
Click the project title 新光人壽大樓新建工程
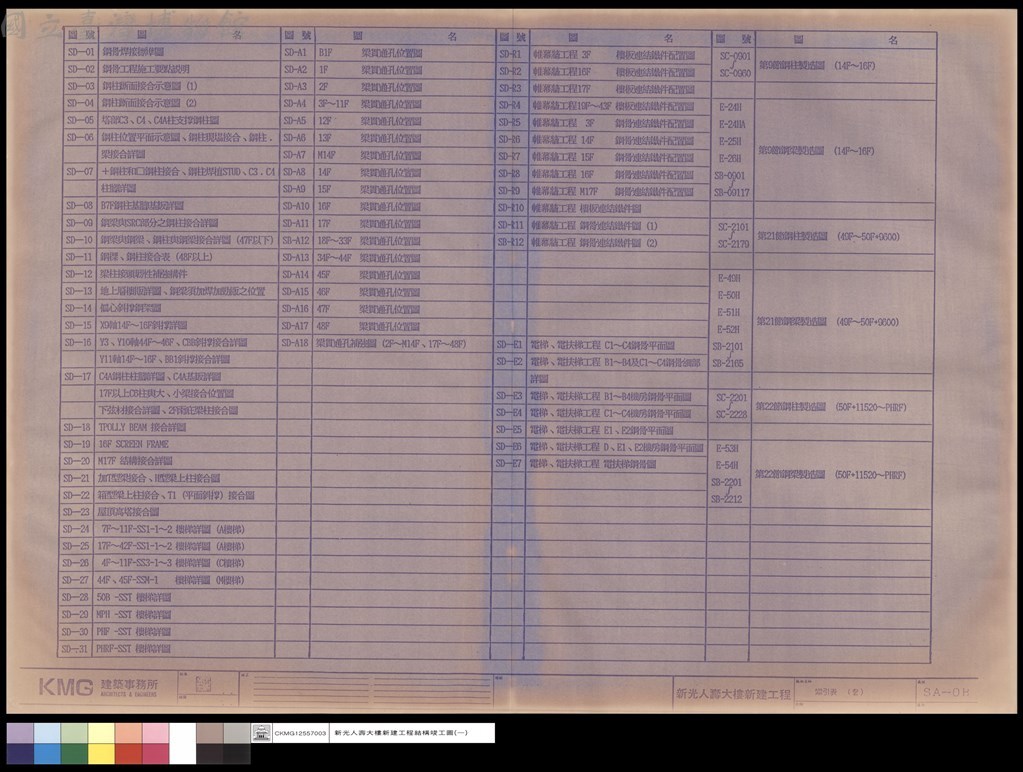[733, 694]
